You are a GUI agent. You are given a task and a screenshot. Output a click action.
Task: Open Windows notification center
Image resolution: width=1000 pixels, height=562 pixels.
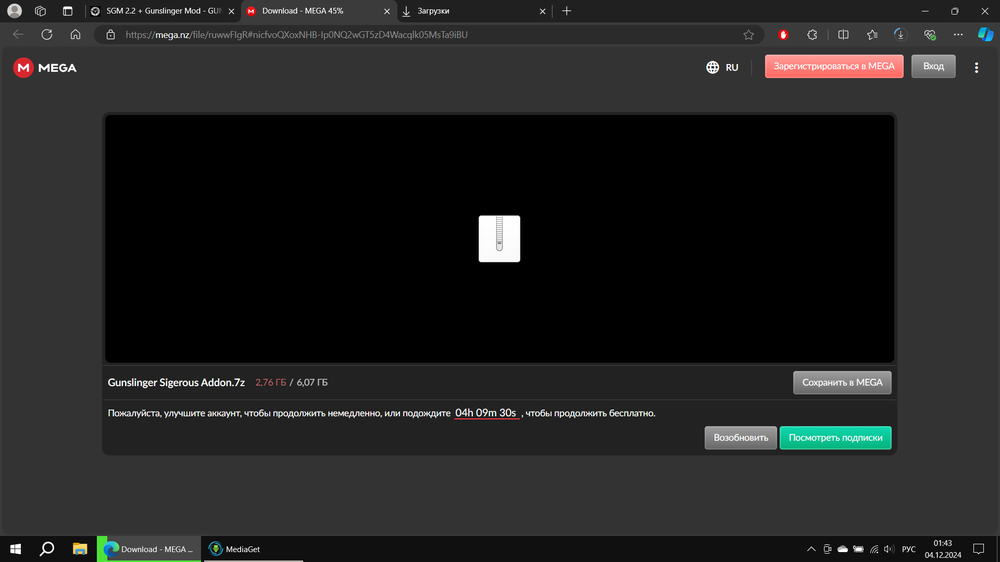pos(978,549)
